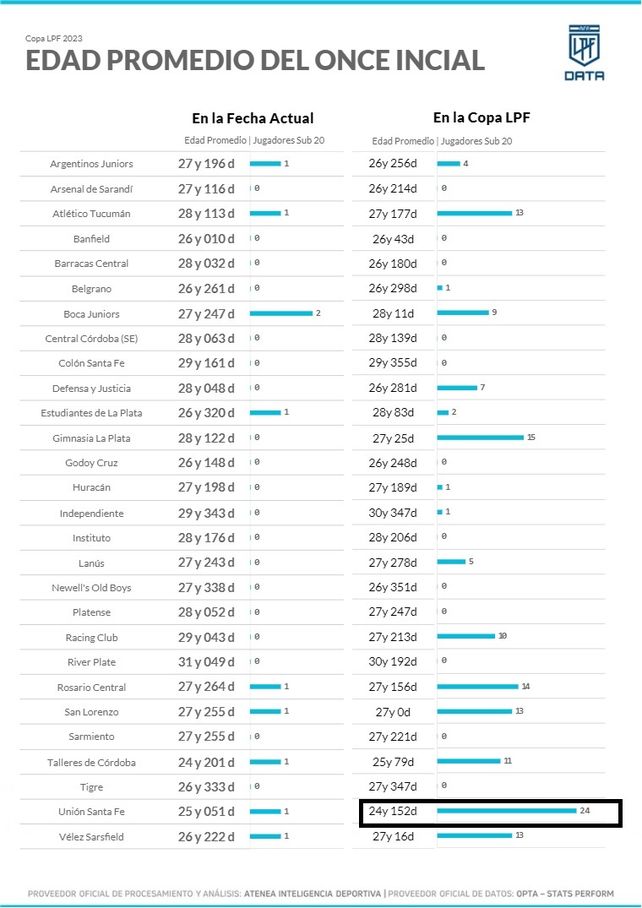Click the 'Copa LPF 2023' subtitle text

click(54, 38)
